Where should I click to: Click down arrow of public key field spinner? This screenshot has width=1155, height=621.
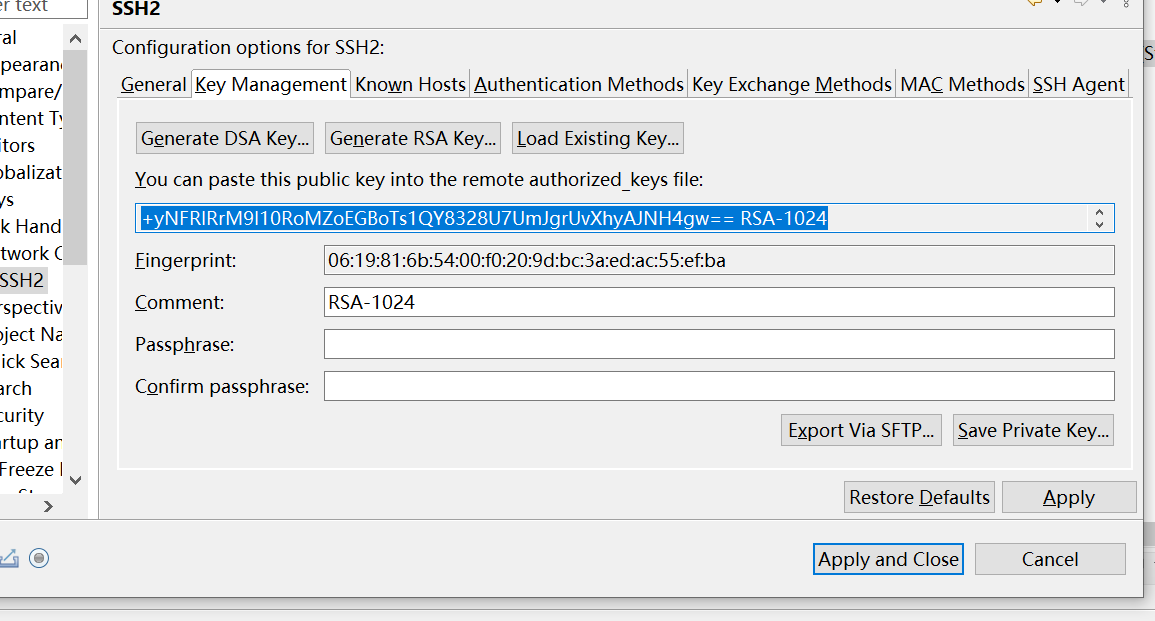coord(1099,224)
